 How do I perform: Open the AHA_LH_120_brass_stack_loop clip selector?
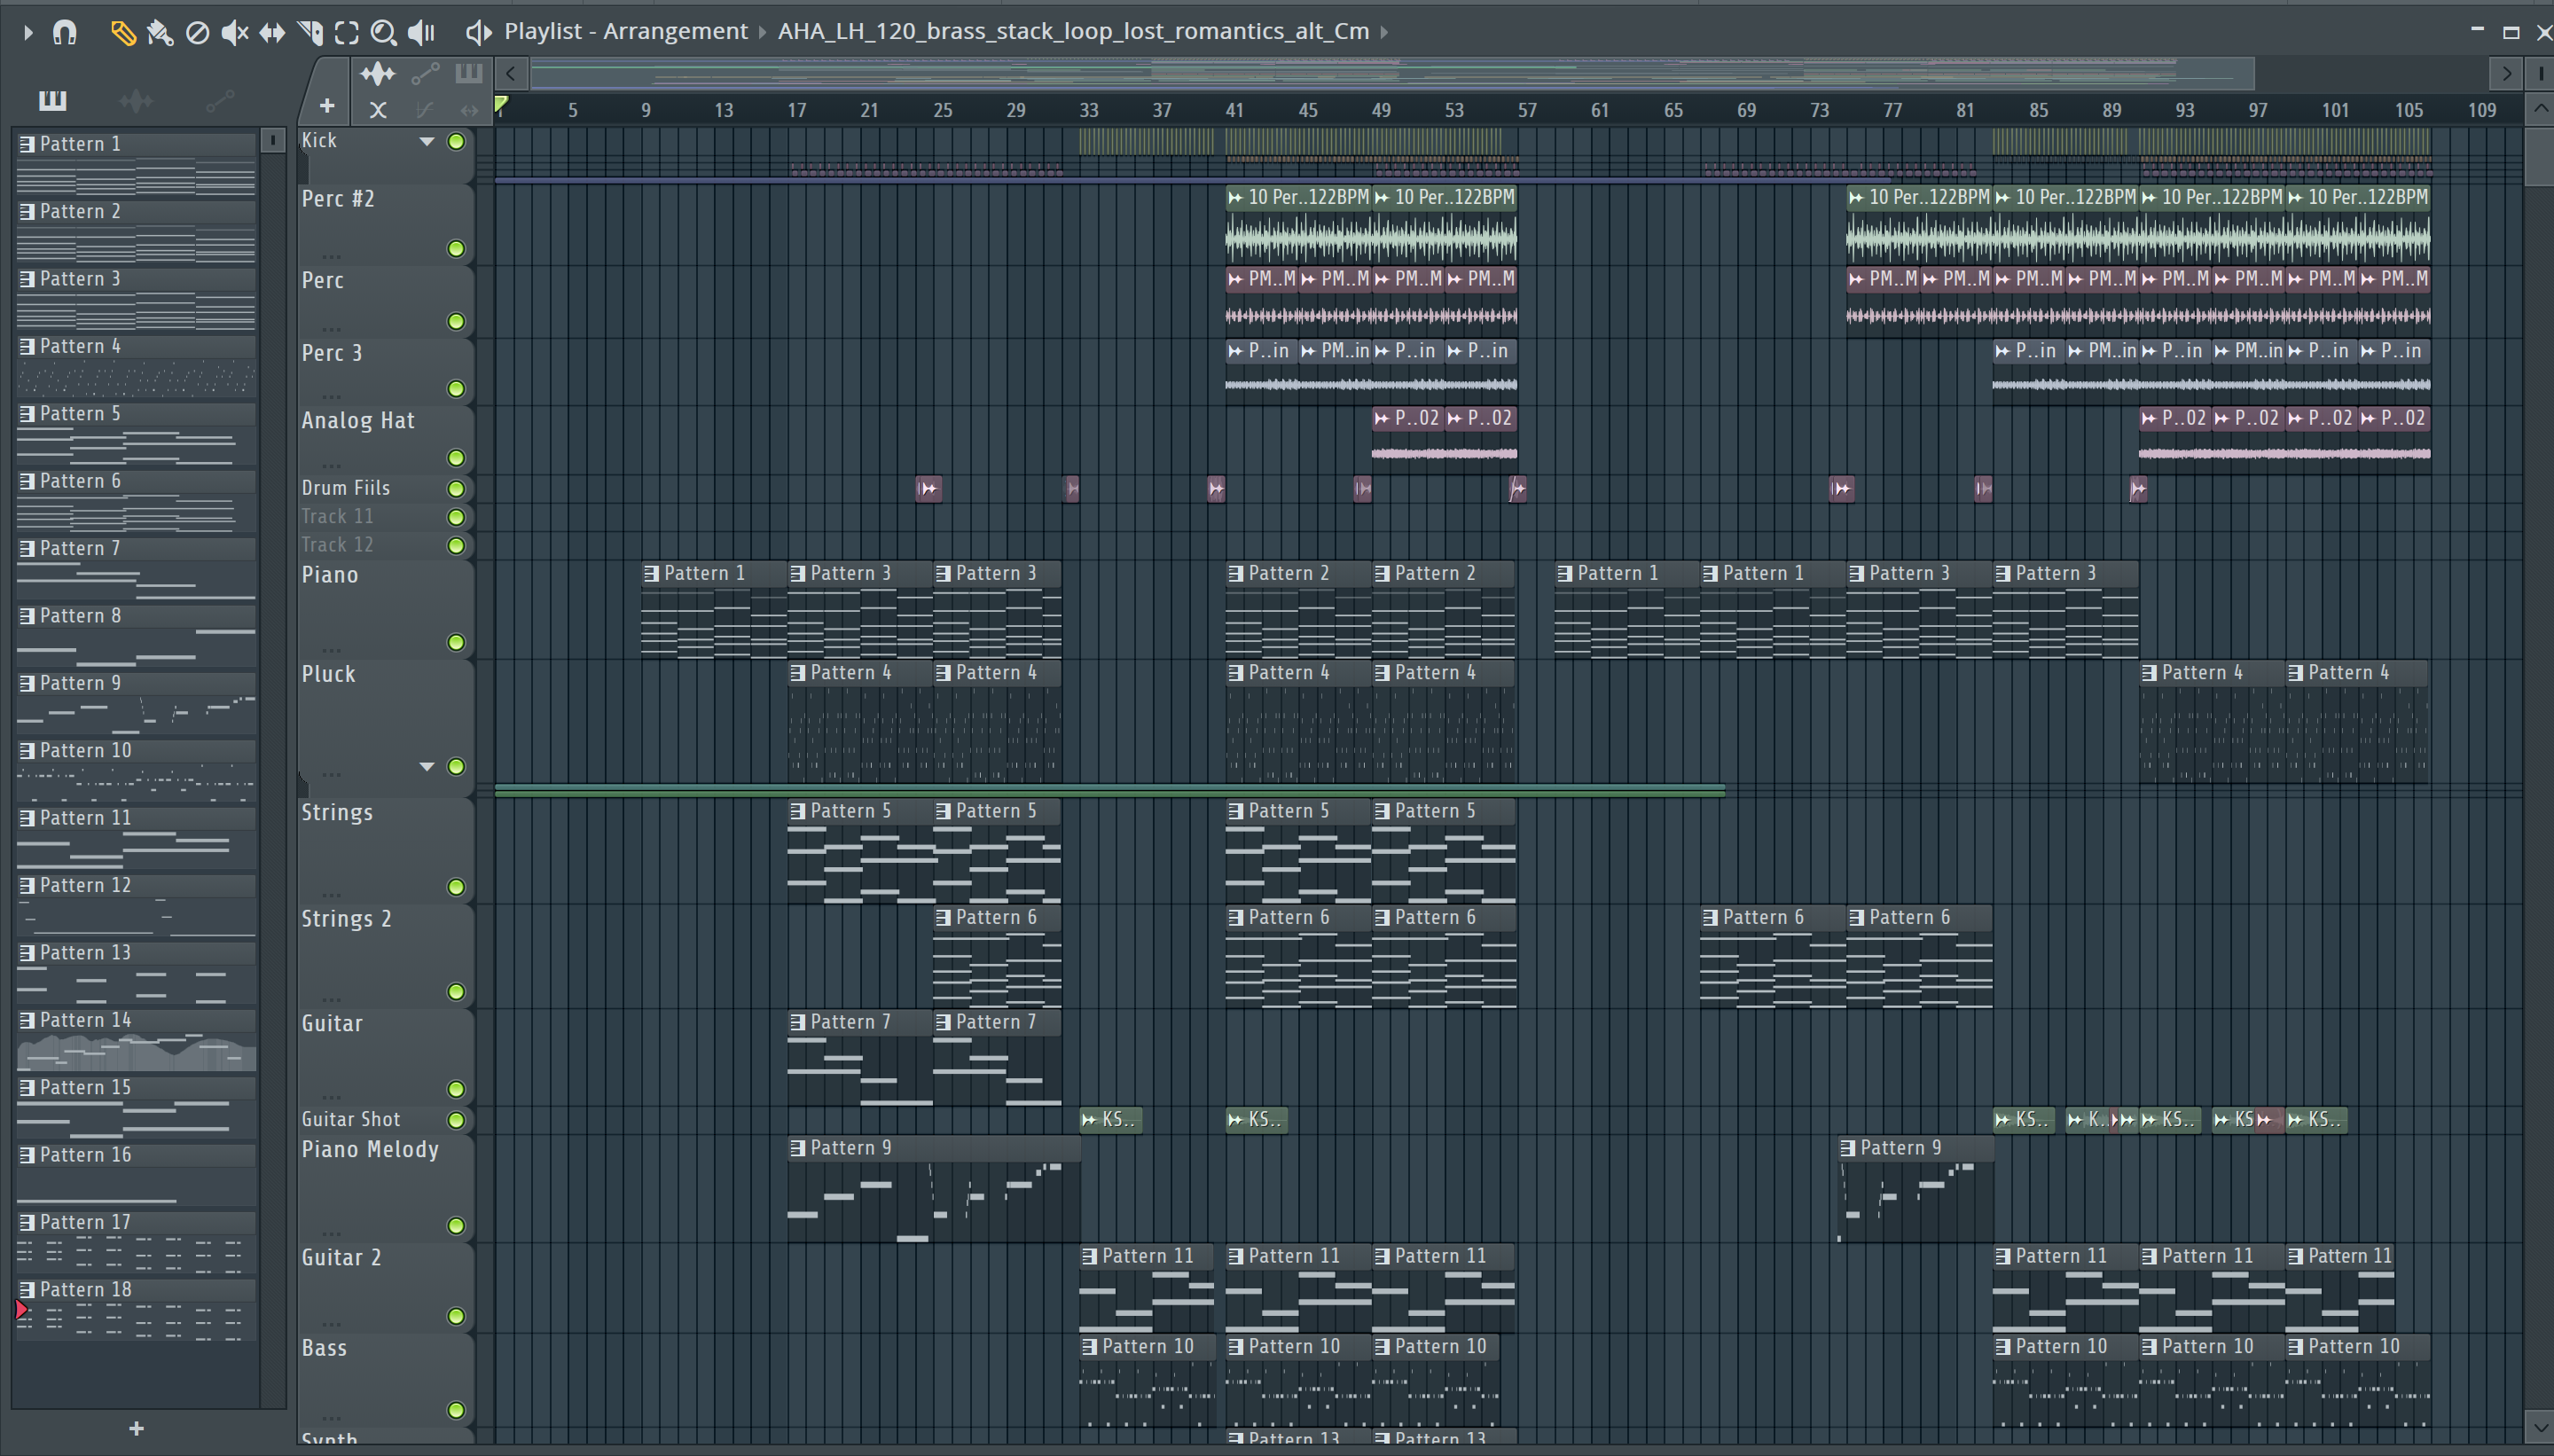click(x=1073, y=32)
